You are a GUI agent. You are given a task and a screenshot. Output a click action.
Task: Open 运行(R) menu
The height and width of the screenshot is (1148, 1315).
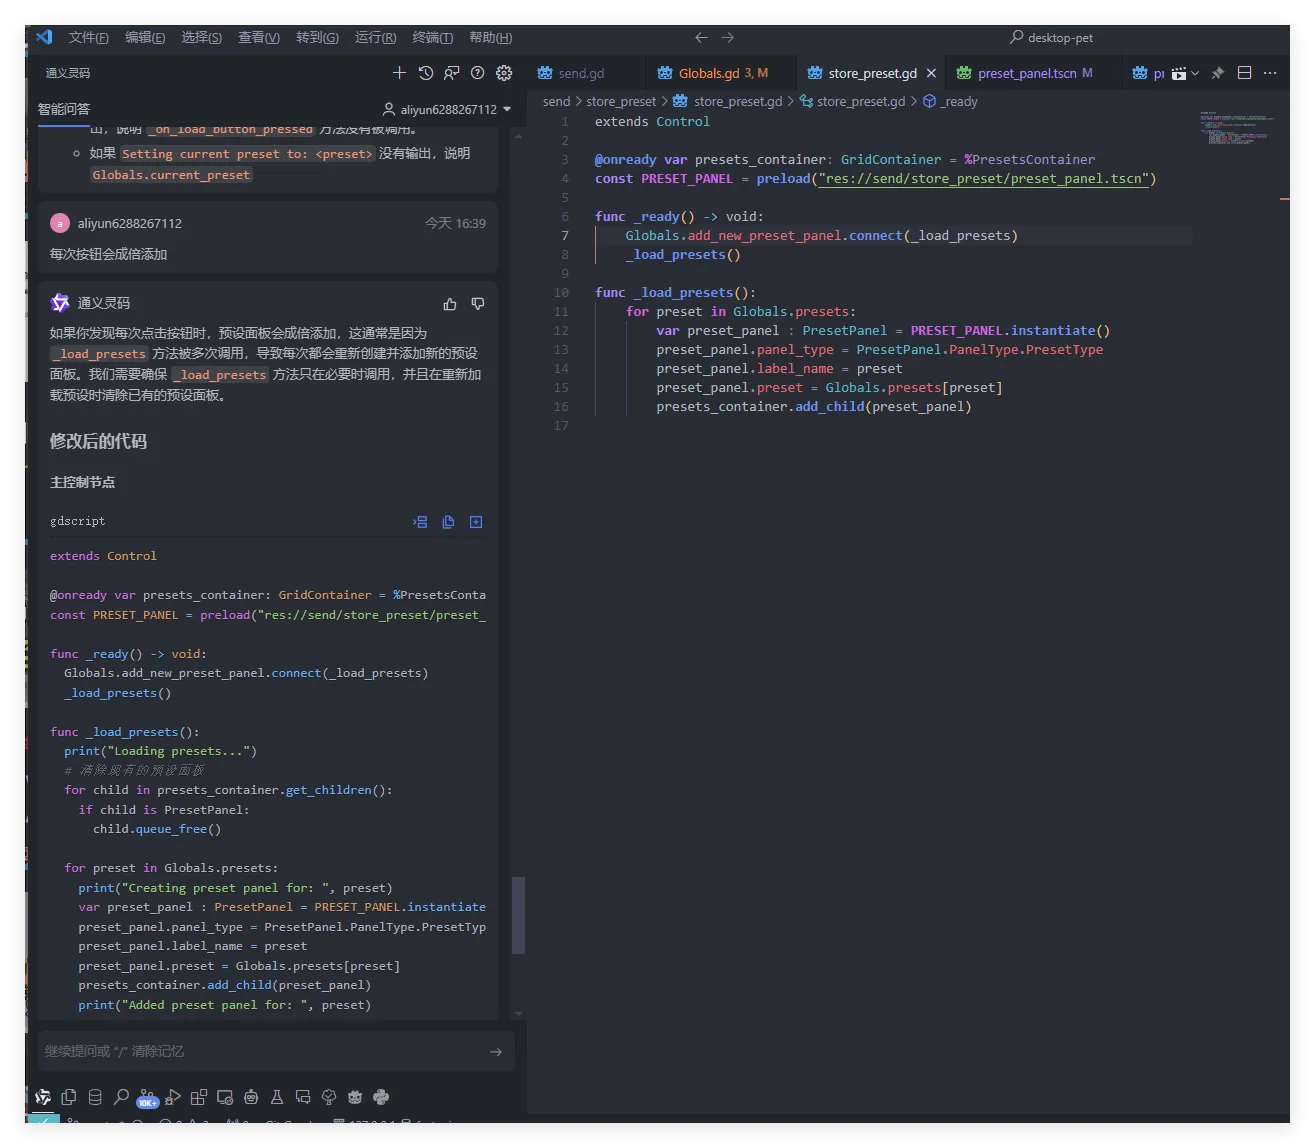pyautogui.click(x=375, y=37)
